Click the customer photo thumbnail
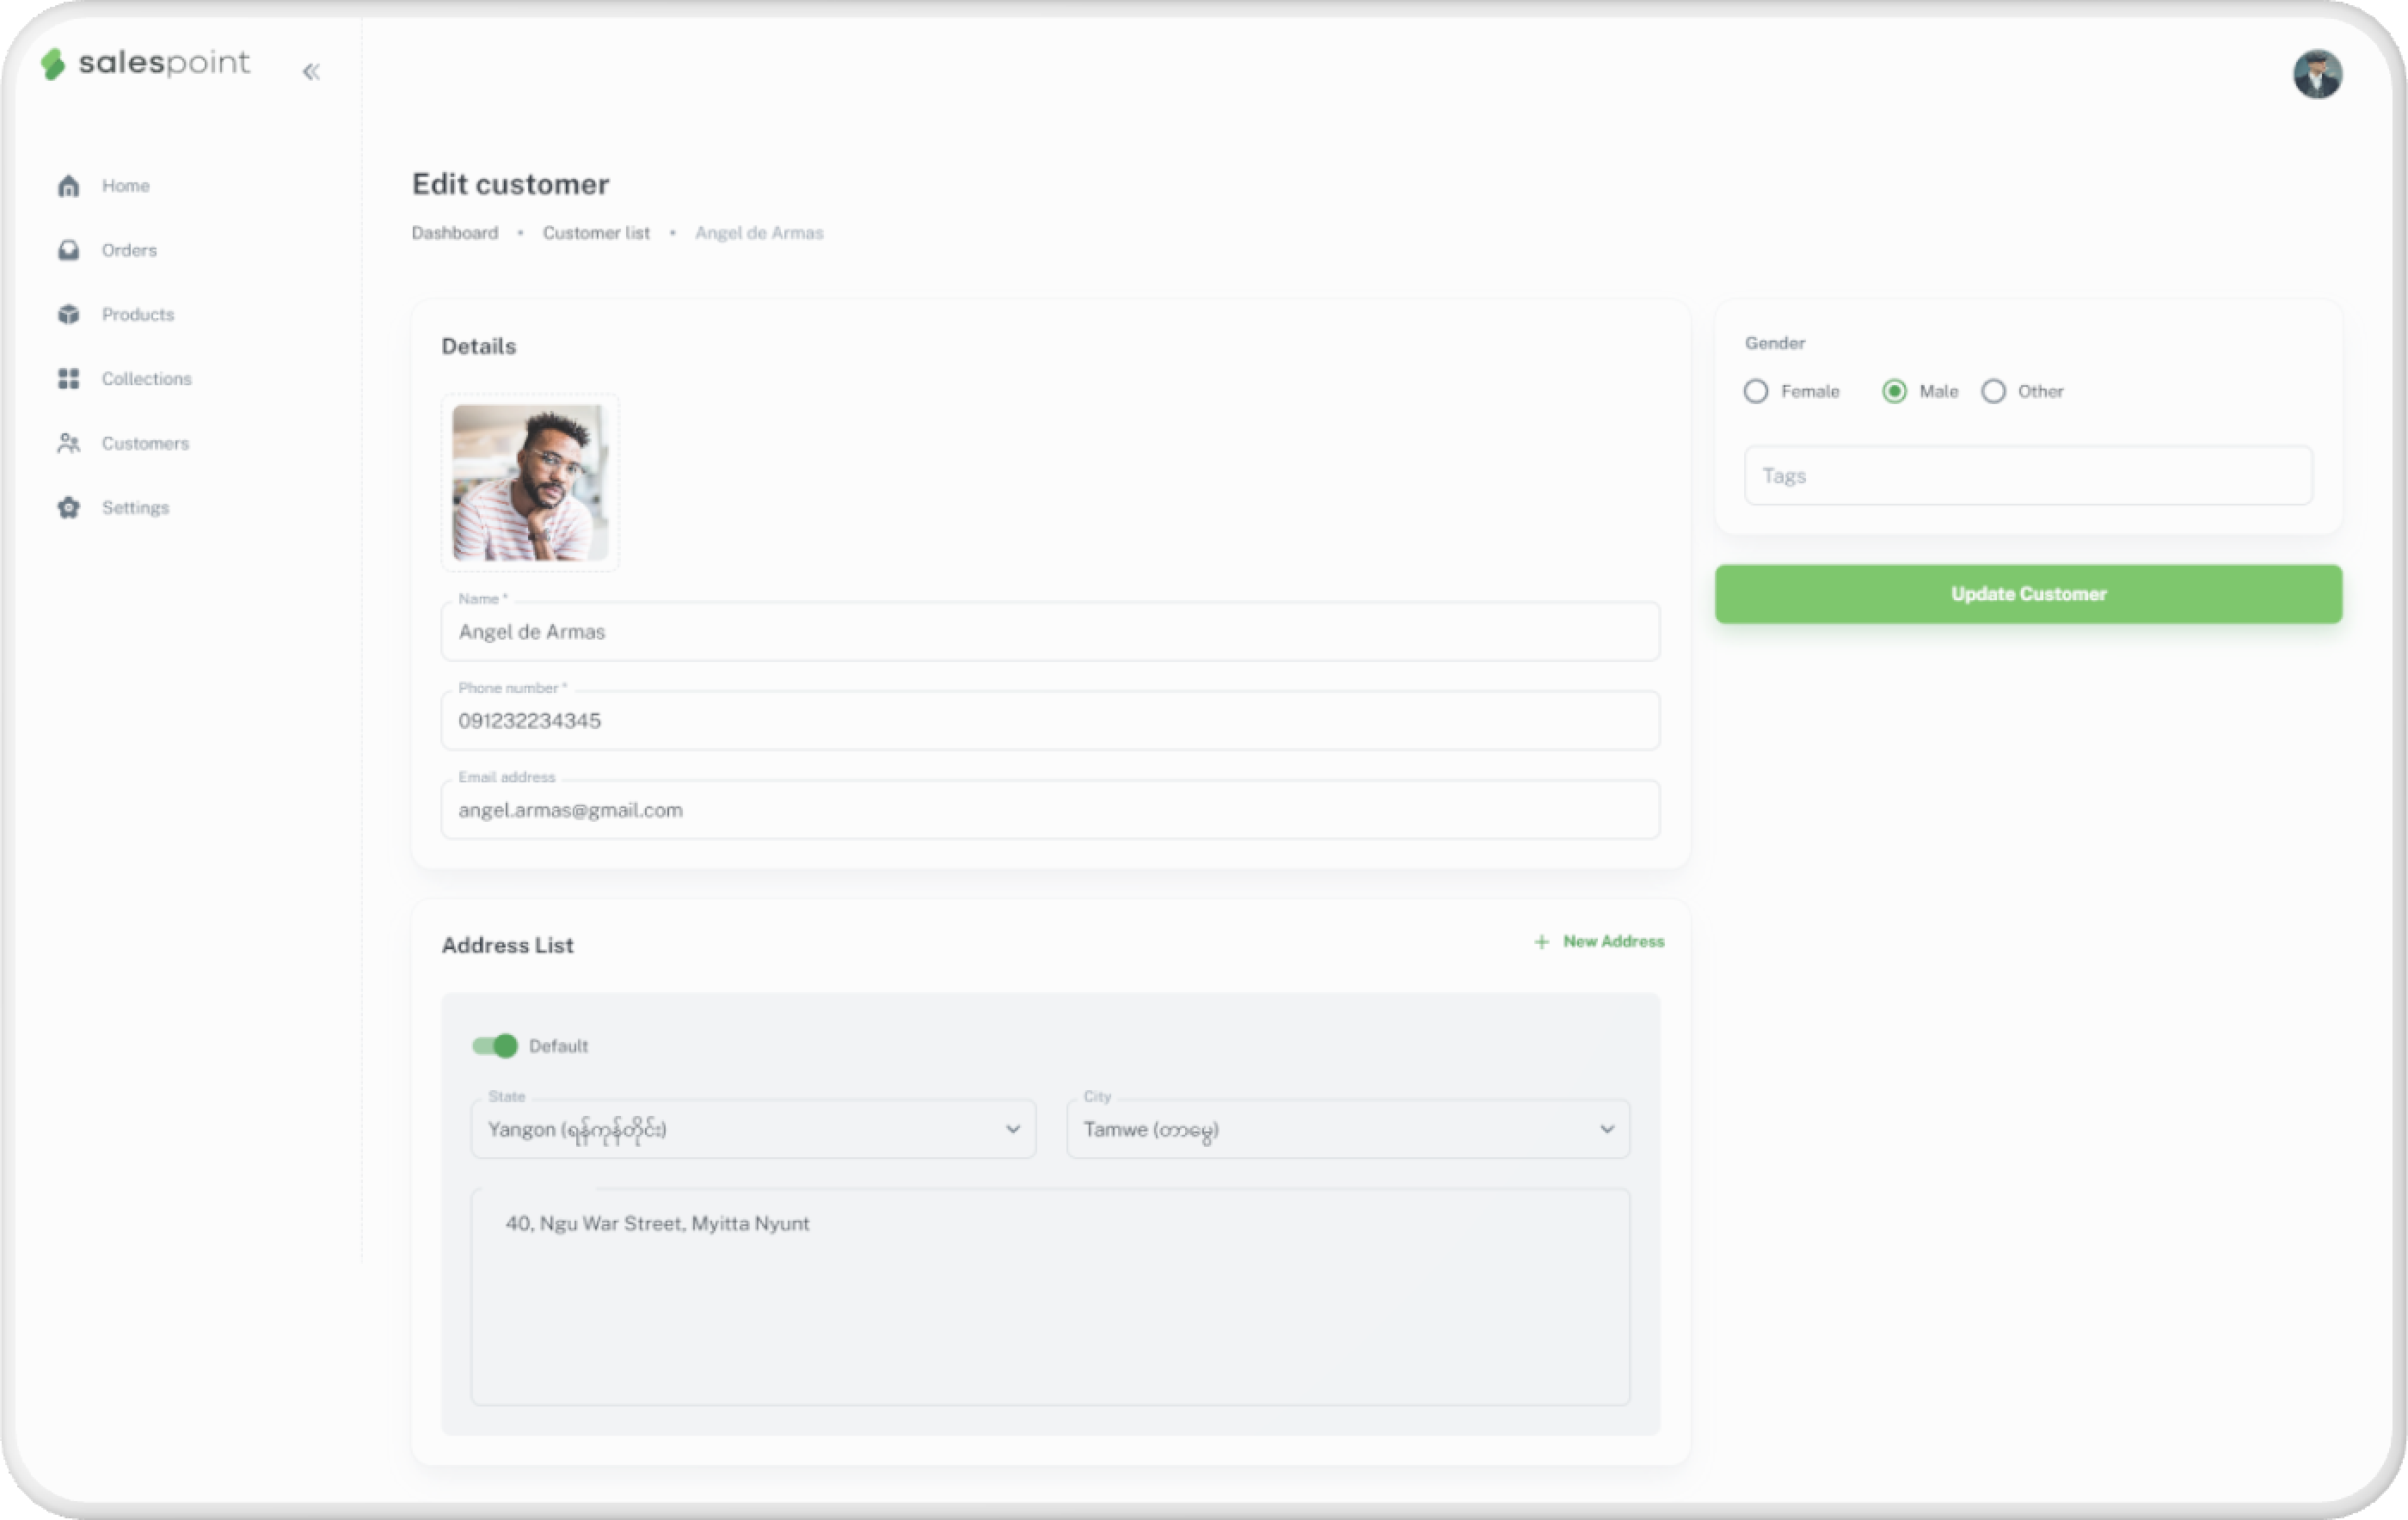This screenshot has width=2408, height=1520. 530,482
